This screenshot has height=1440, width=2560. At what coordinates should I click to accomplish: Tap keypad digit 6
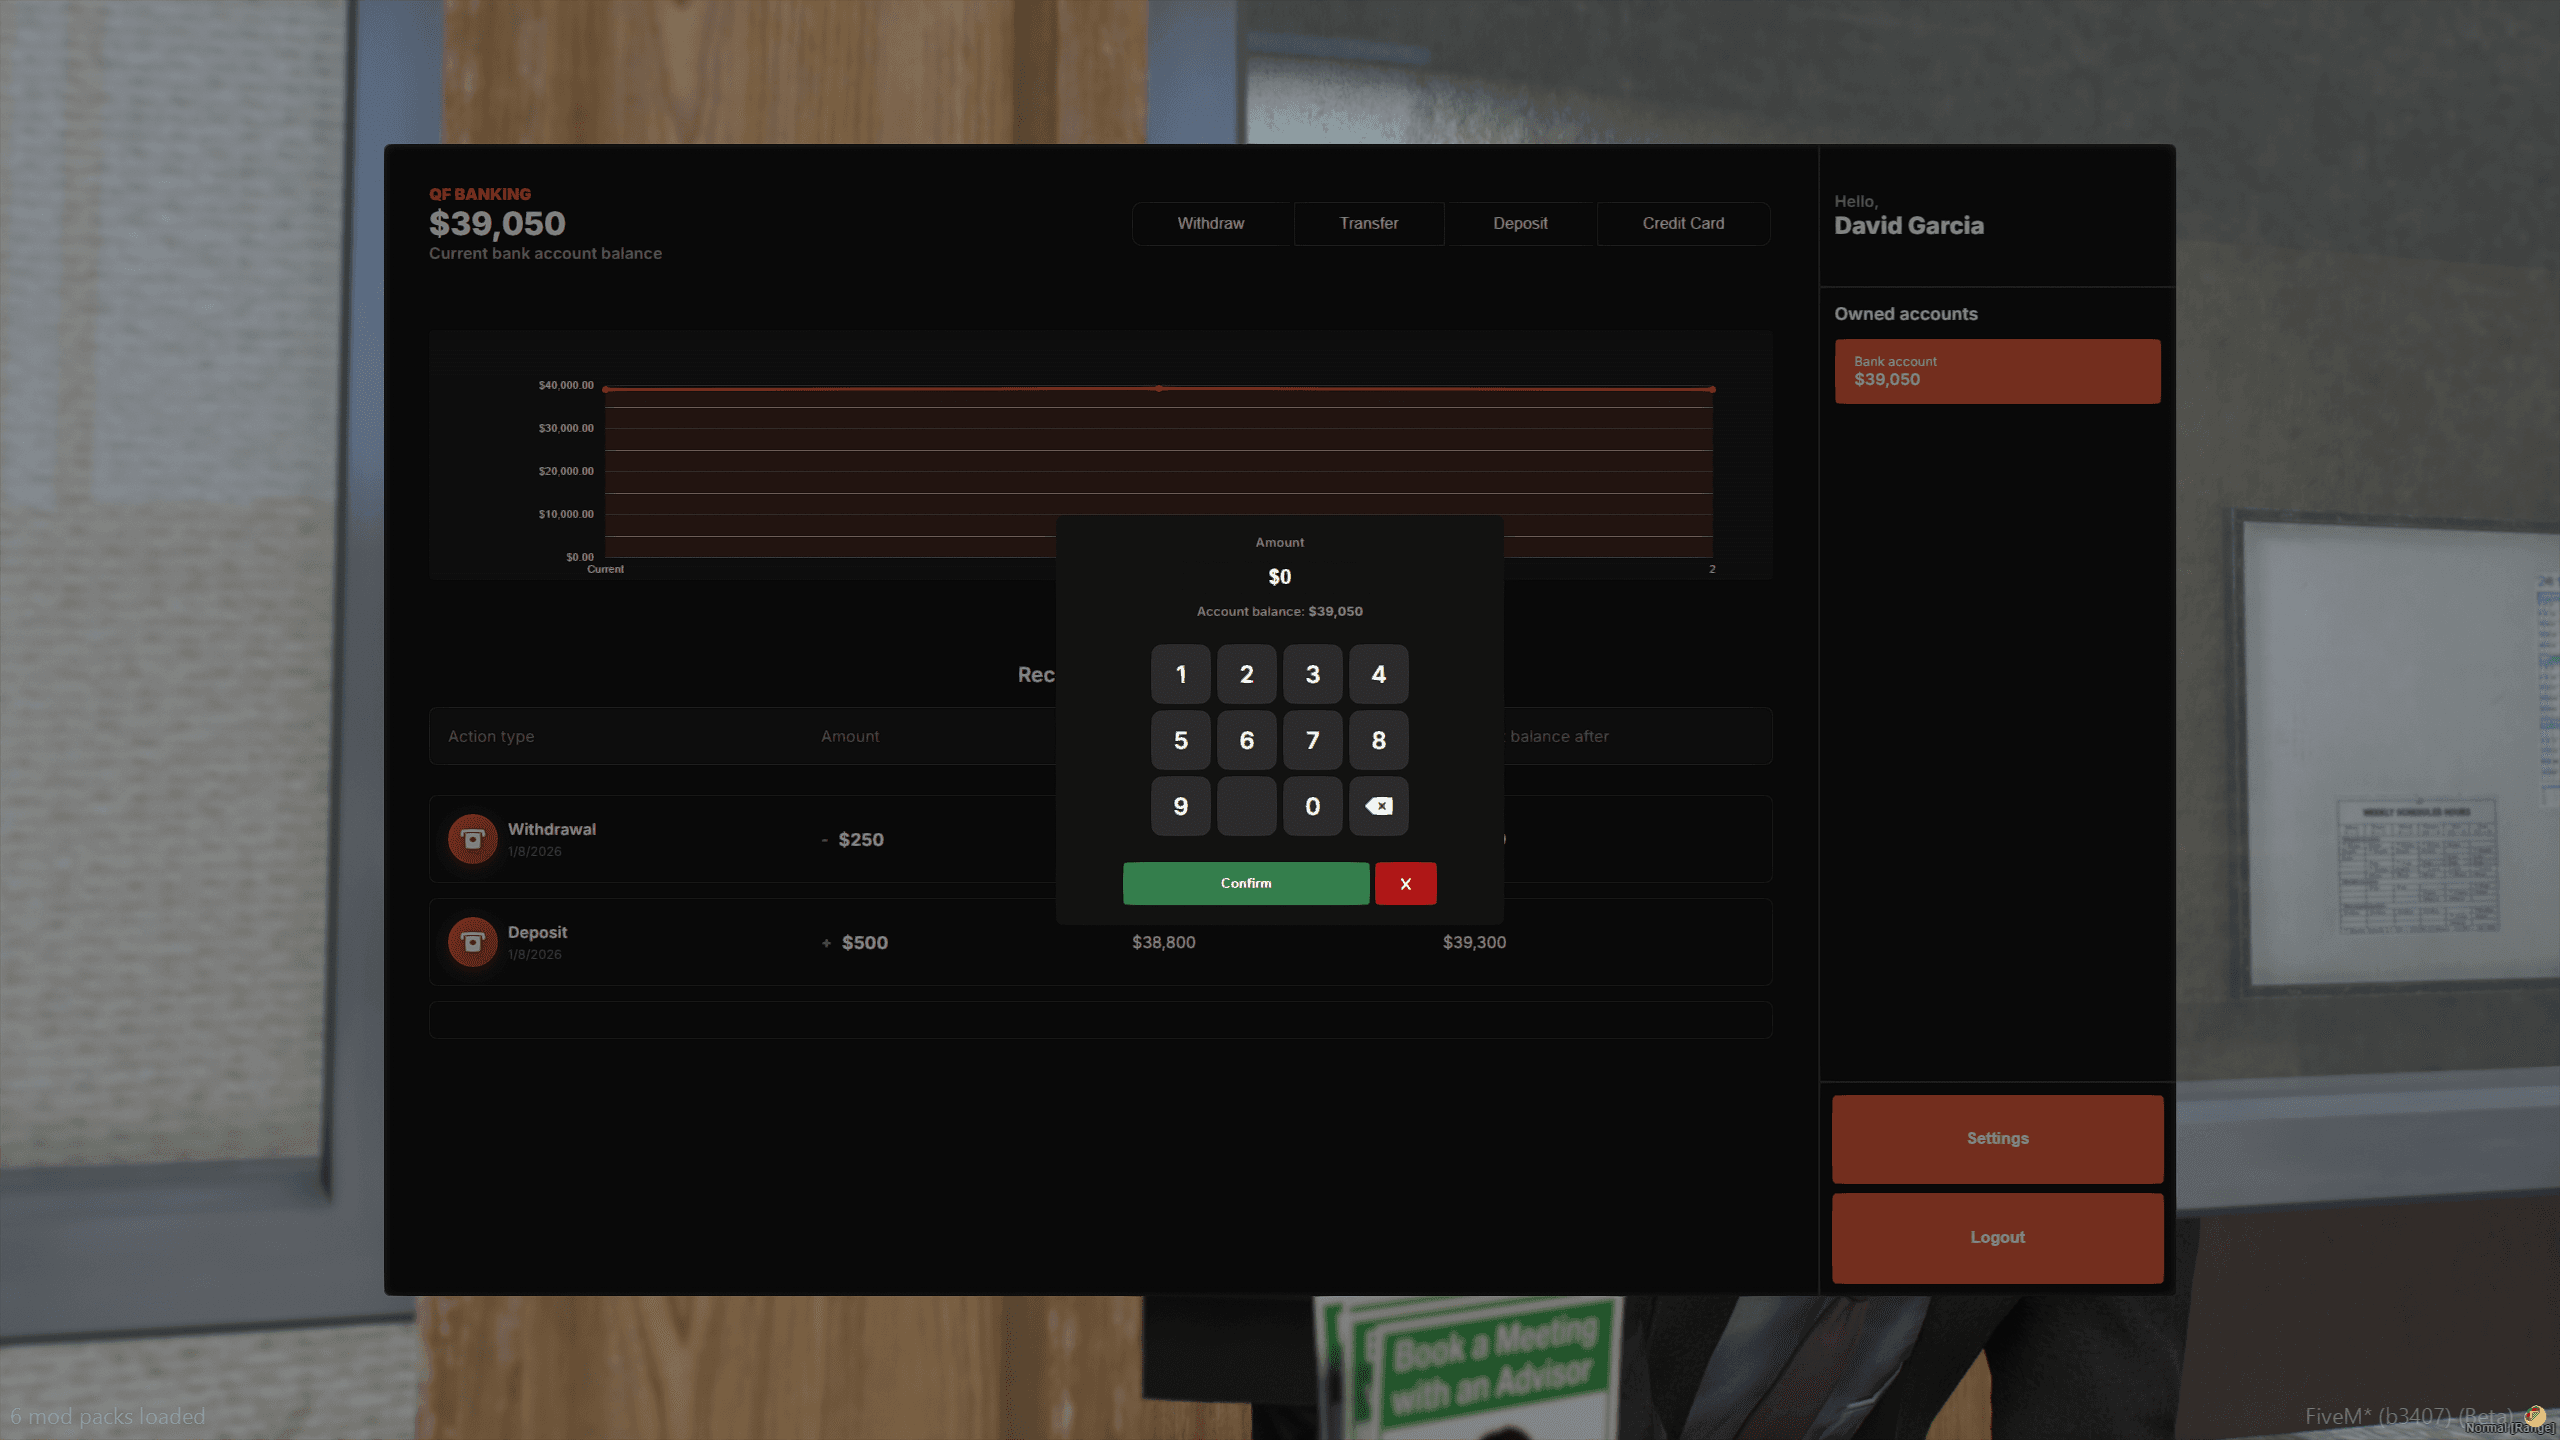(1246, 740)
